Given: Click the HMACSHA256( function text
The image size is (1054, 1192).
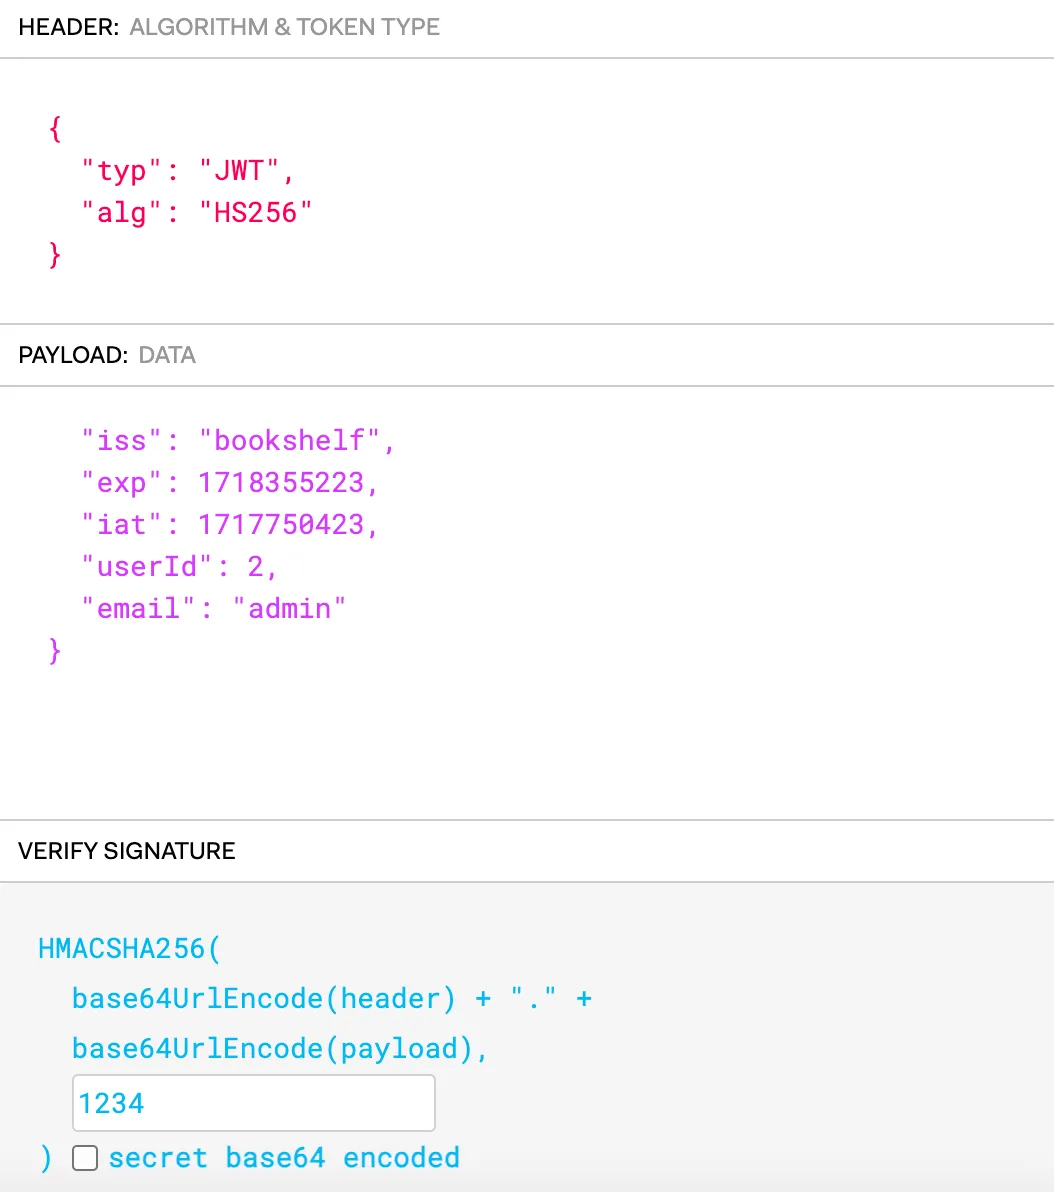Looking at the screenshot, I should click(128, 948).
